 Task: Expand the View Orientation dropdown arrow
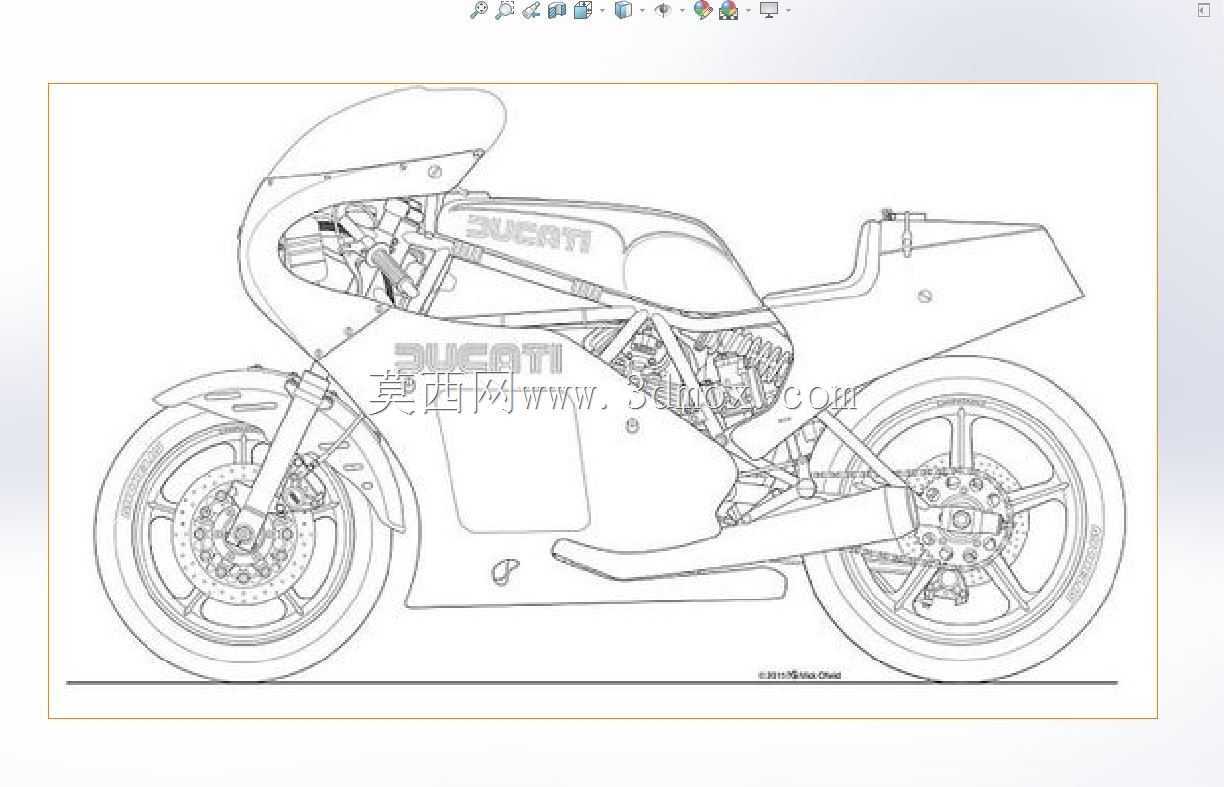pyautogui.click(x=602, y=10)
